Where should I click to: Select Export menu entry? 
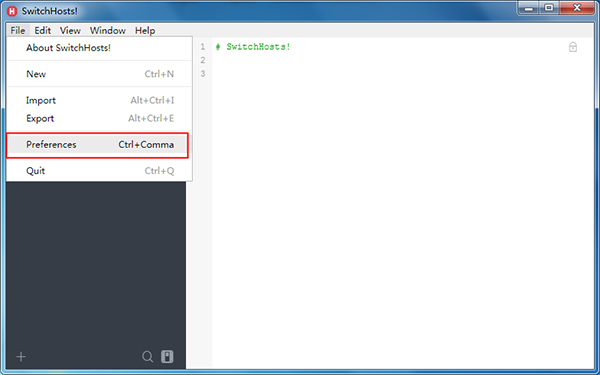(100, 118)
